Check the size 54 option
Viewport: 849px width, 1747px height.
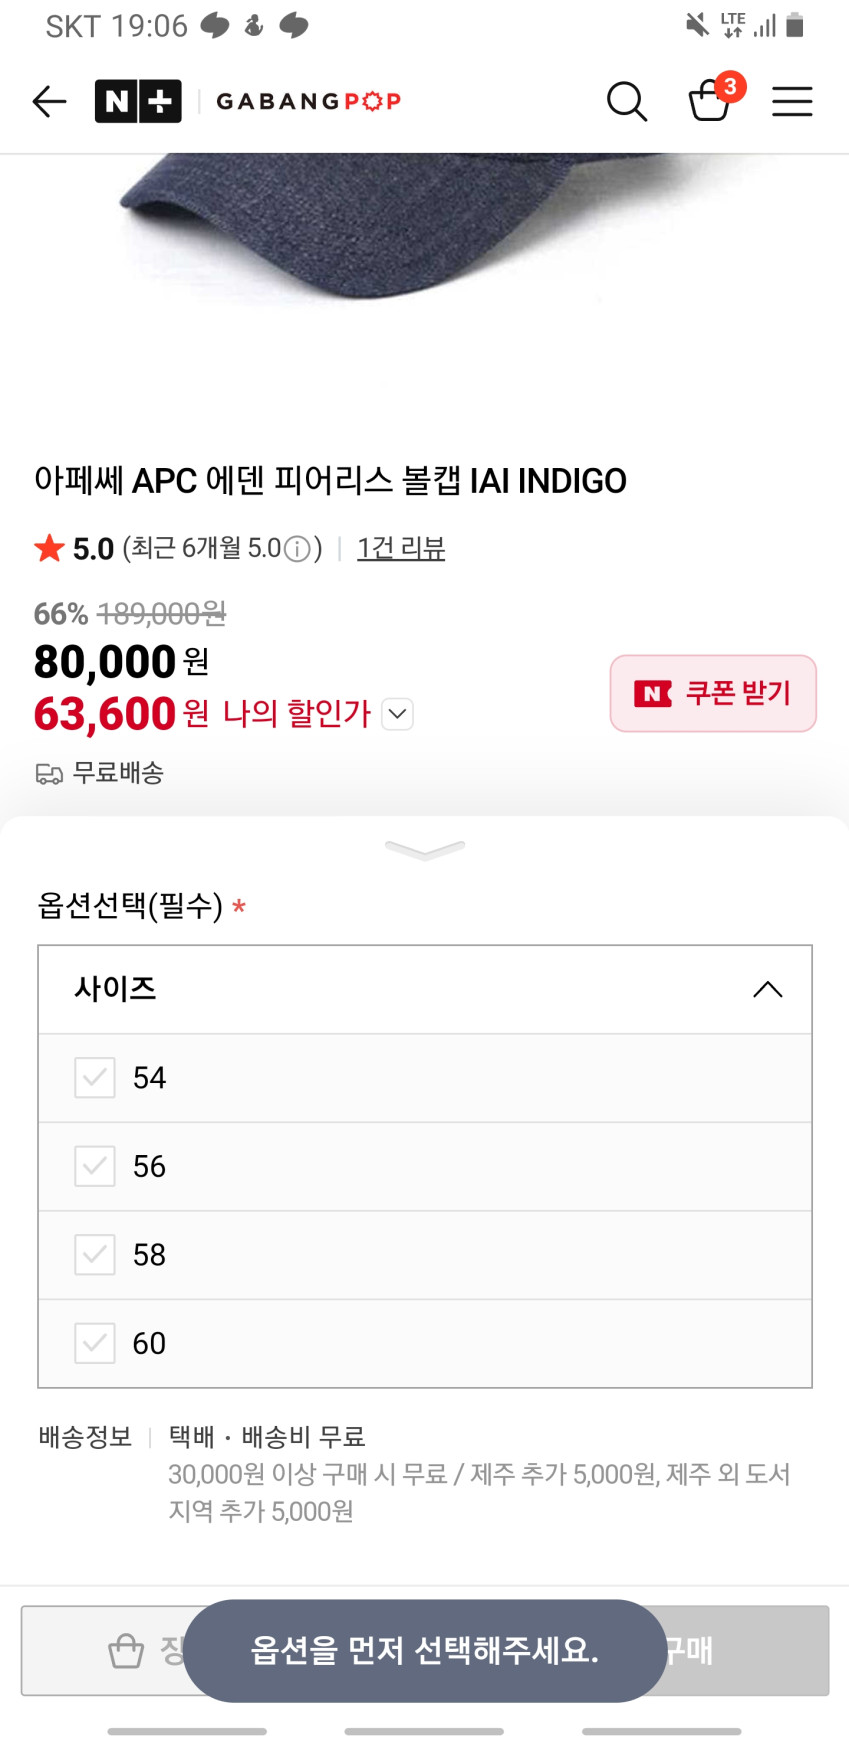95,1078
